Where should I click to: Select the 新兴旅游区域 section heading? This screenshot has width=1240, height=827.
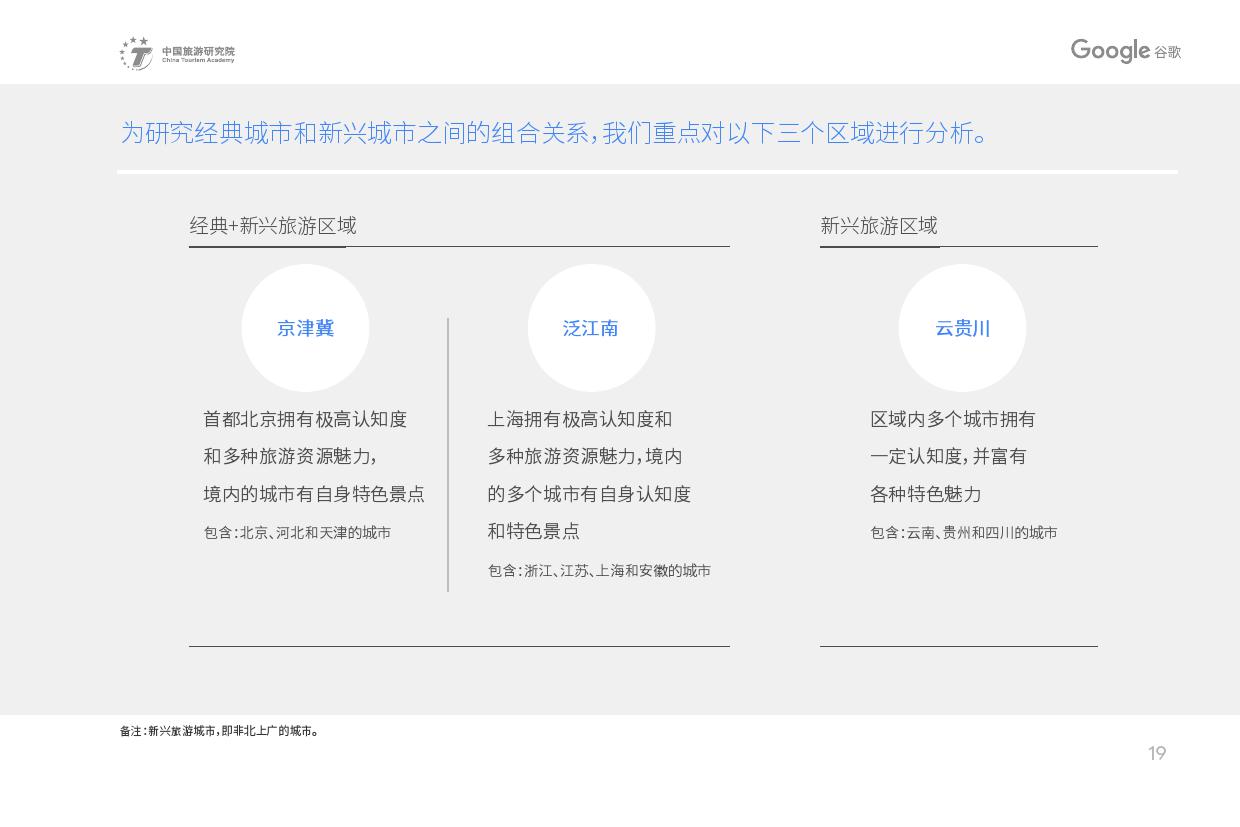[879, 226]
